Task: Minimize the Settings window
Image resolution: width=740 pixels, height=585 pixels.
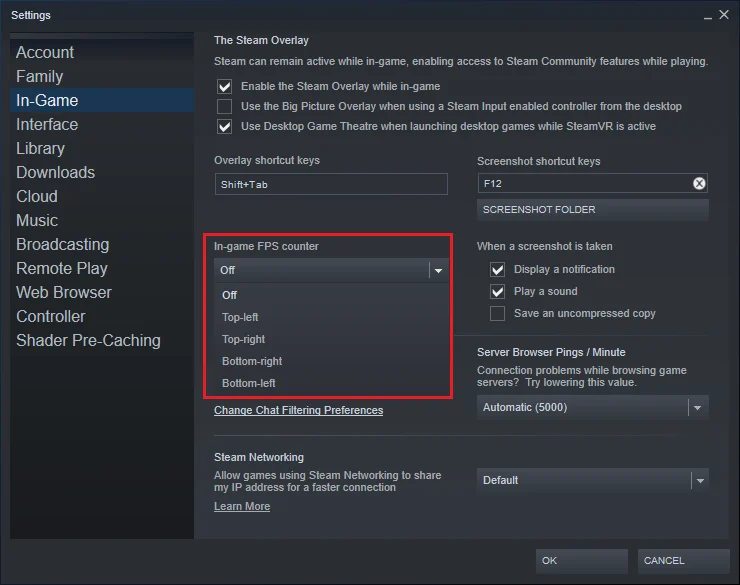Action: point(707,16)
